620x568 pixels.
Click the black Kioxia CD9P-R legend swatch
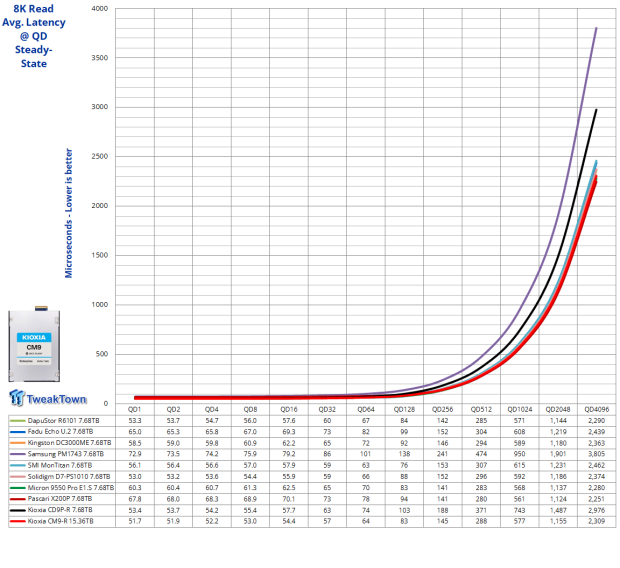17,510
